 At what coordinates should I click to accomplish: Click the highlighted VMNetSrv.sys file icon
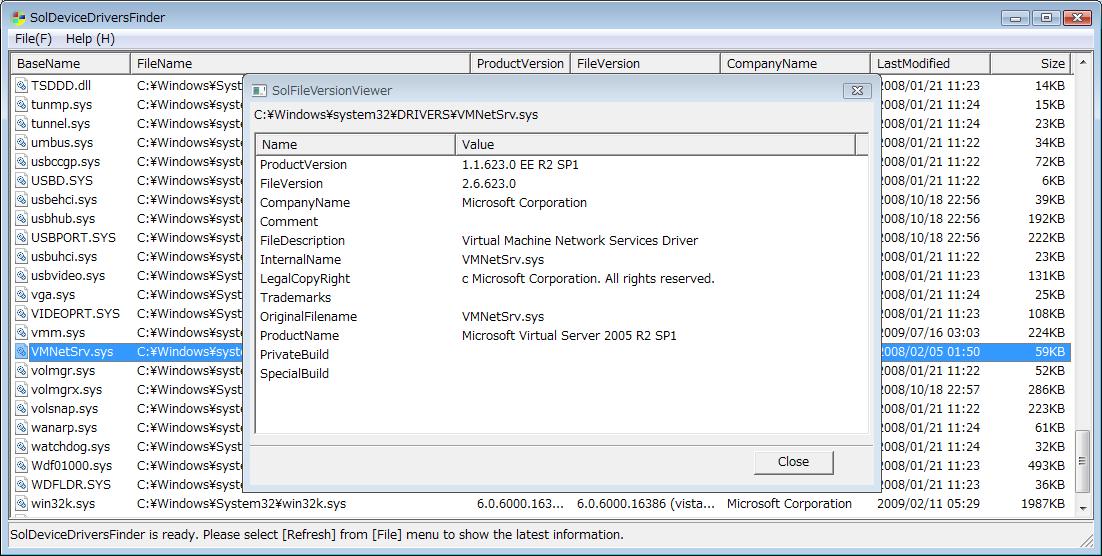coord(21,351)
